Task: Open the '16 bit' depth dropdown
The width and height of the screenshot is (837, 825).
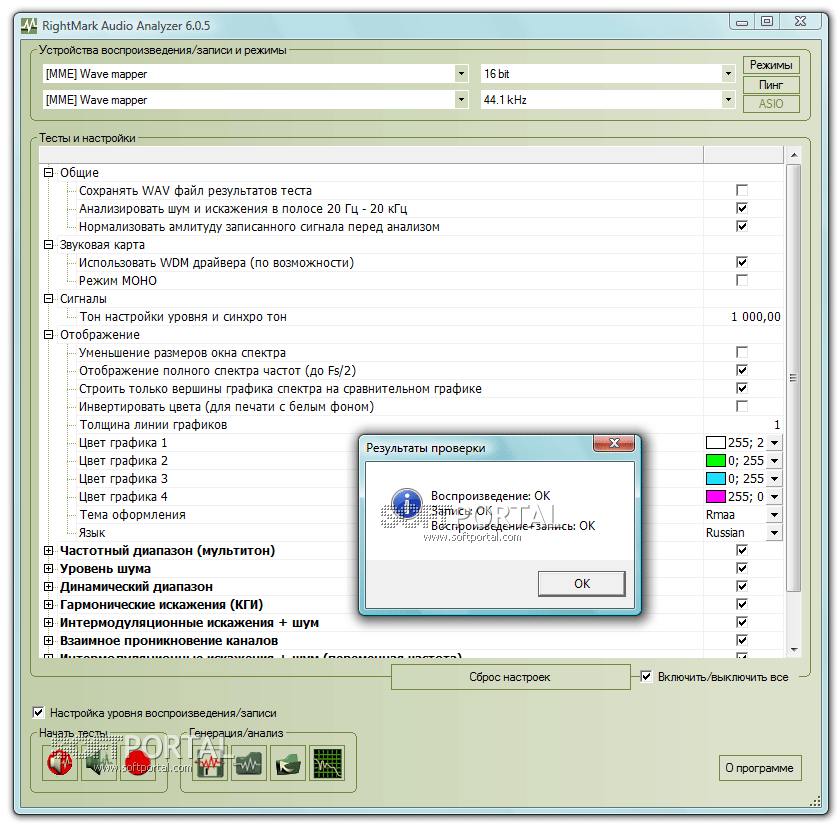Action: pos(728,74)
